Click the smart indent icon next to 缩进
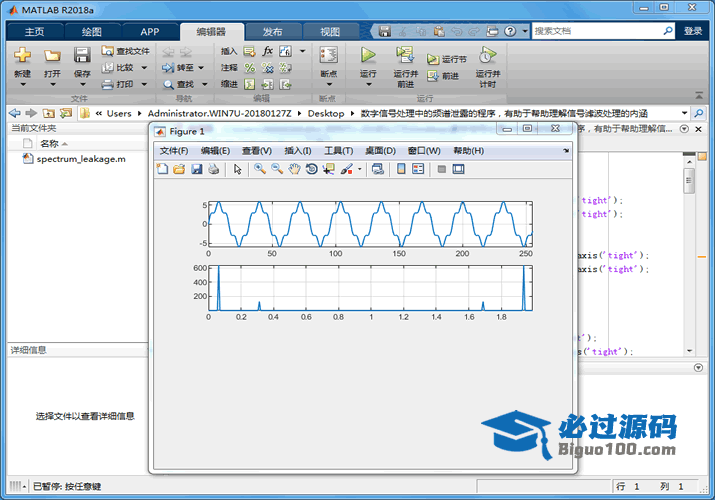This screenshot has height=500, width=715. 249,84
